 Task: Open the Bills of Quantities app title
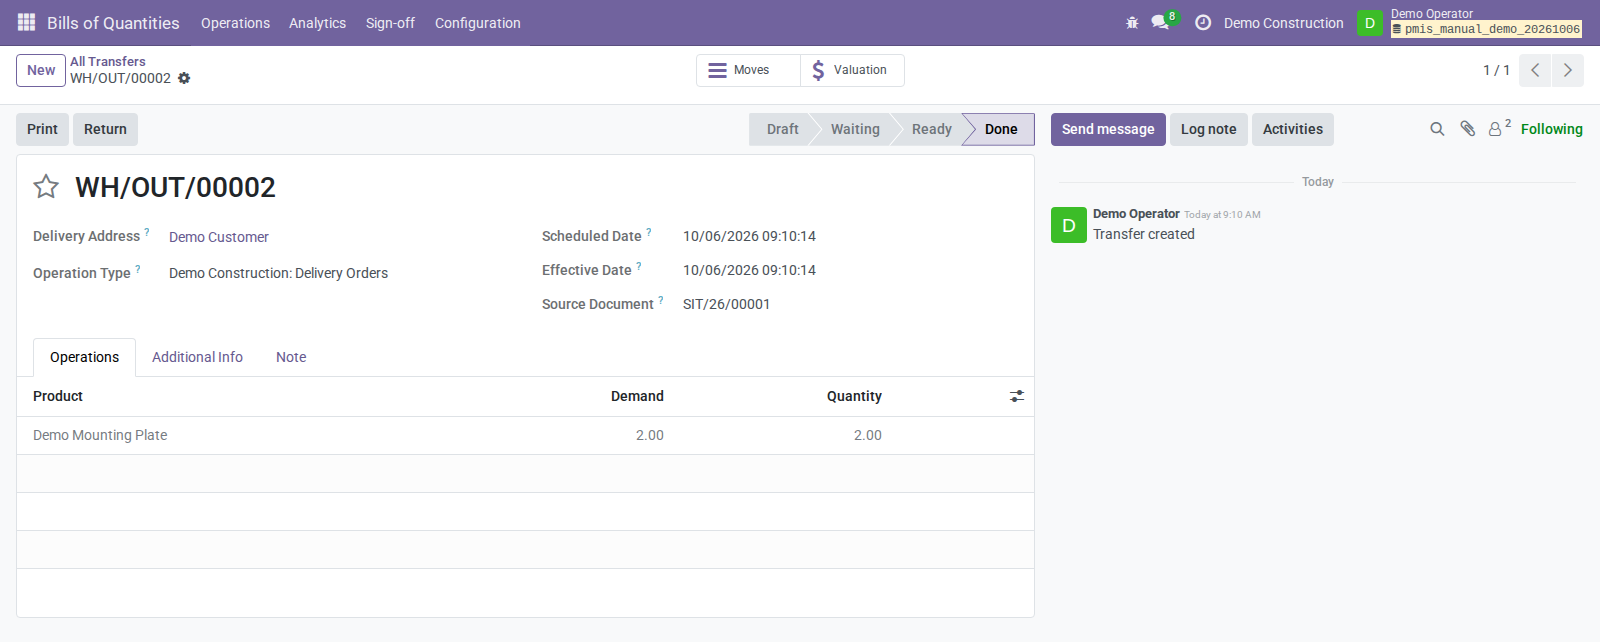[x=113, y=23]
